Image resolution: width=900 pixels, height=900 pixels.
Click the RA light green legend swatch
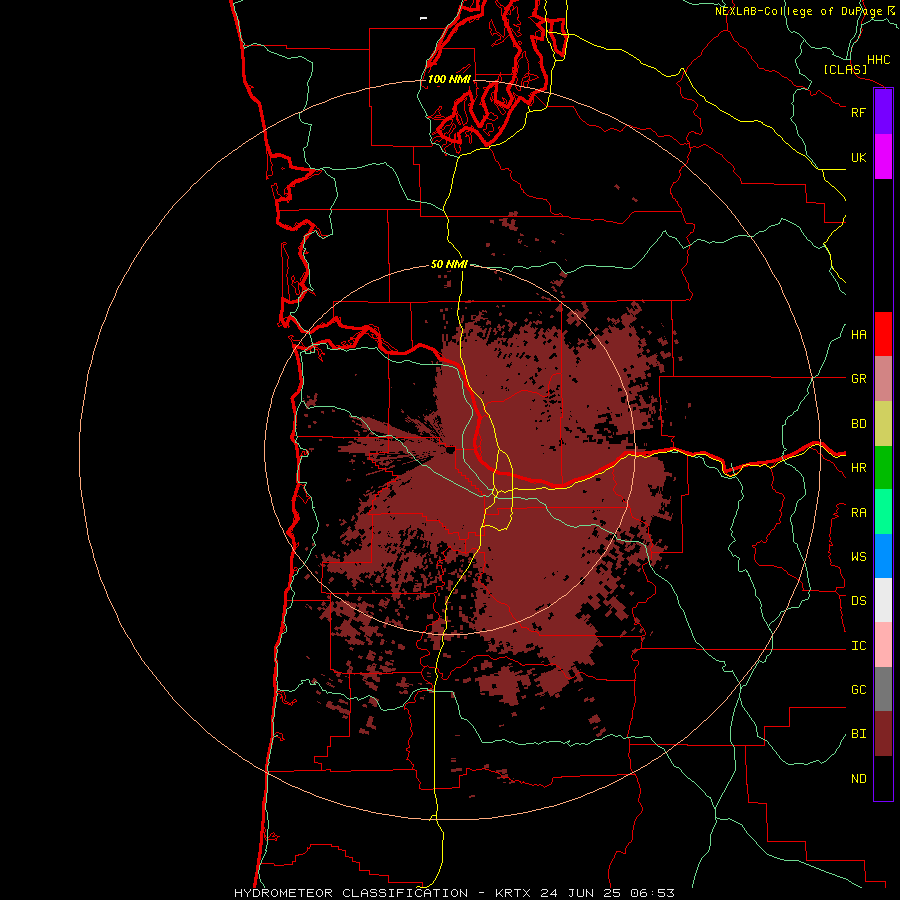(883, 512)
